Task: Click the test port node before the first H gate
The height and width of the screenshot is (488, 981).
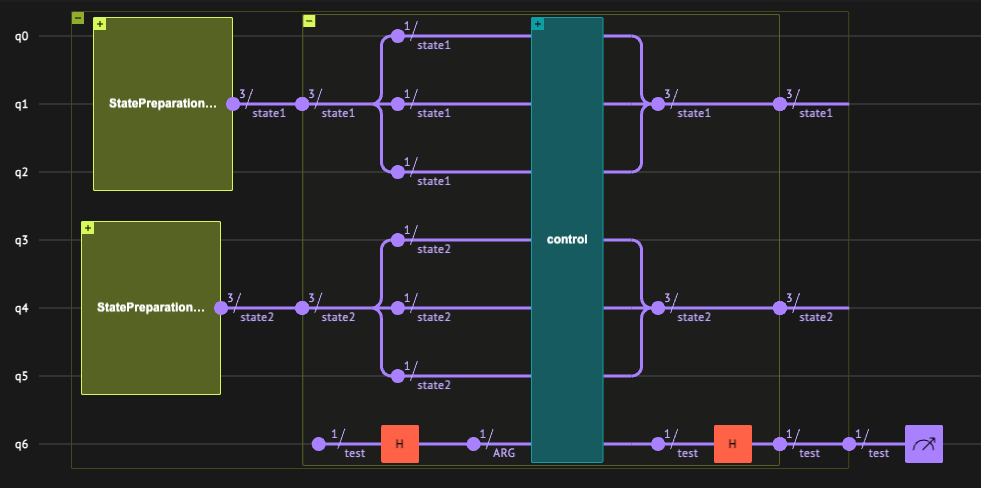Action: pos(318,444)
